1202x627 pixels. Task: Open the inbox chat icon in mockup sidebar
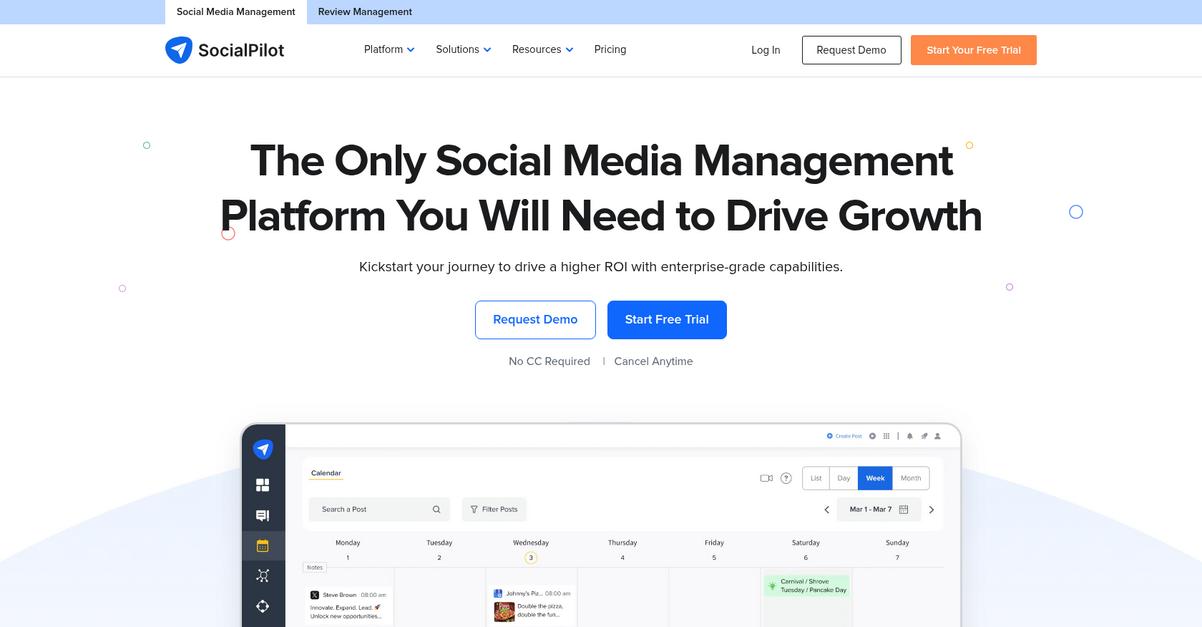[263, 516]
